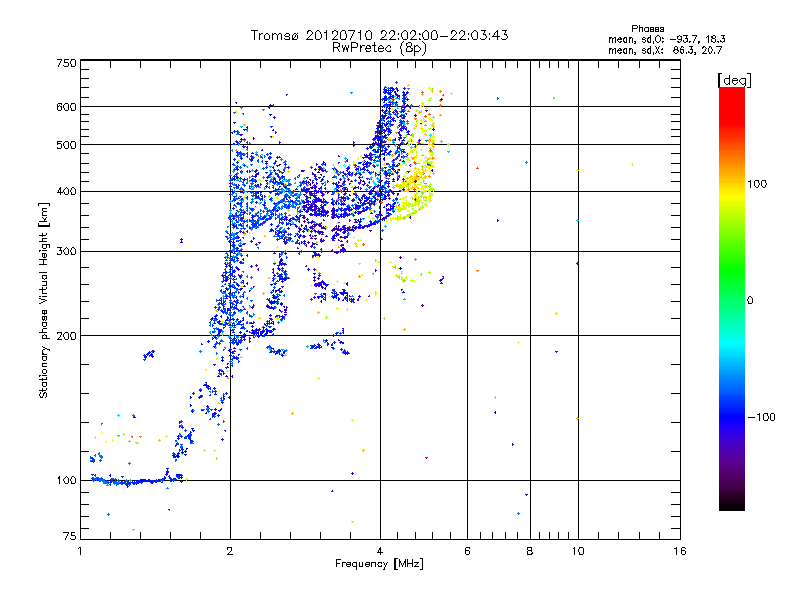Click the colorbar label '0'
This screenshot has height=600, width=800.
[x=750, y=301]
